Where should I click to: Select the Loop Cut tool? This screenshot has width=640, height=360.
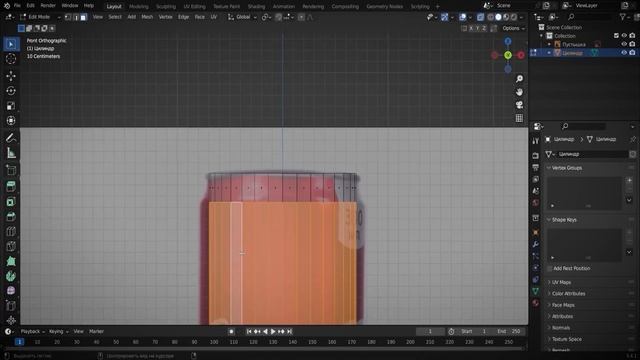(11, 231)
